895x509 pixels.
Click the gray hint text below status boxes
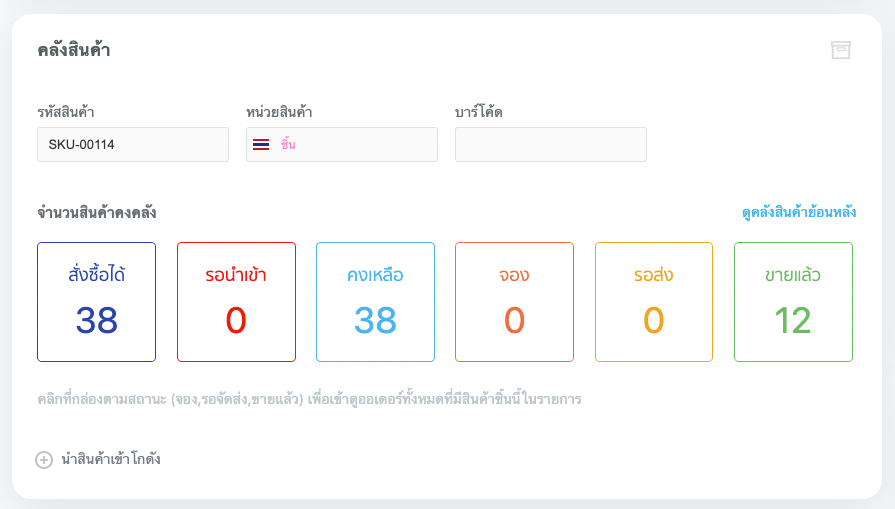310,400
